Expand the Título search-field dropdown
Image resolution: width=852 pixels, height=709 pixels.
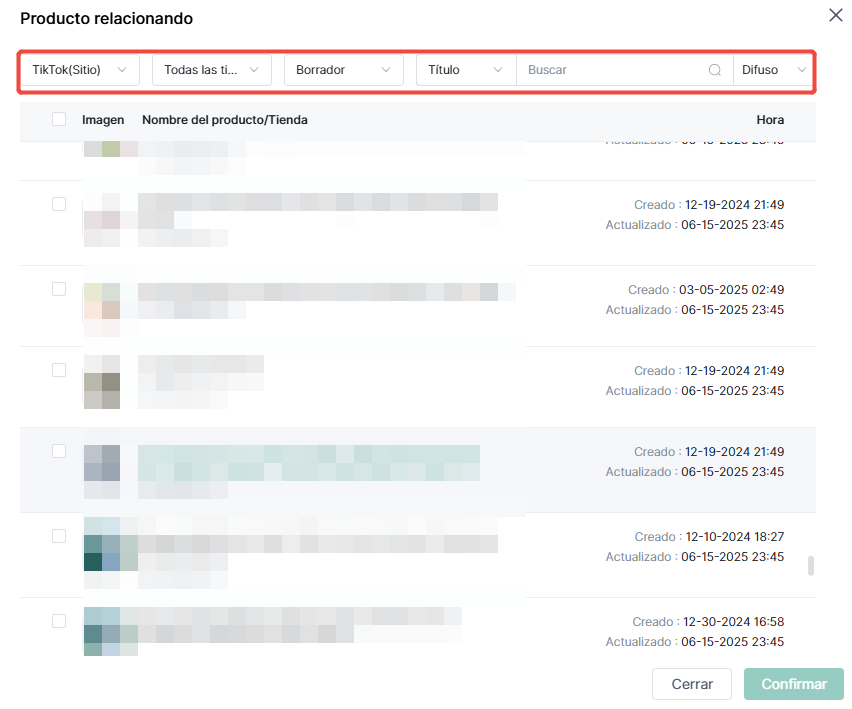click(466, 70)
